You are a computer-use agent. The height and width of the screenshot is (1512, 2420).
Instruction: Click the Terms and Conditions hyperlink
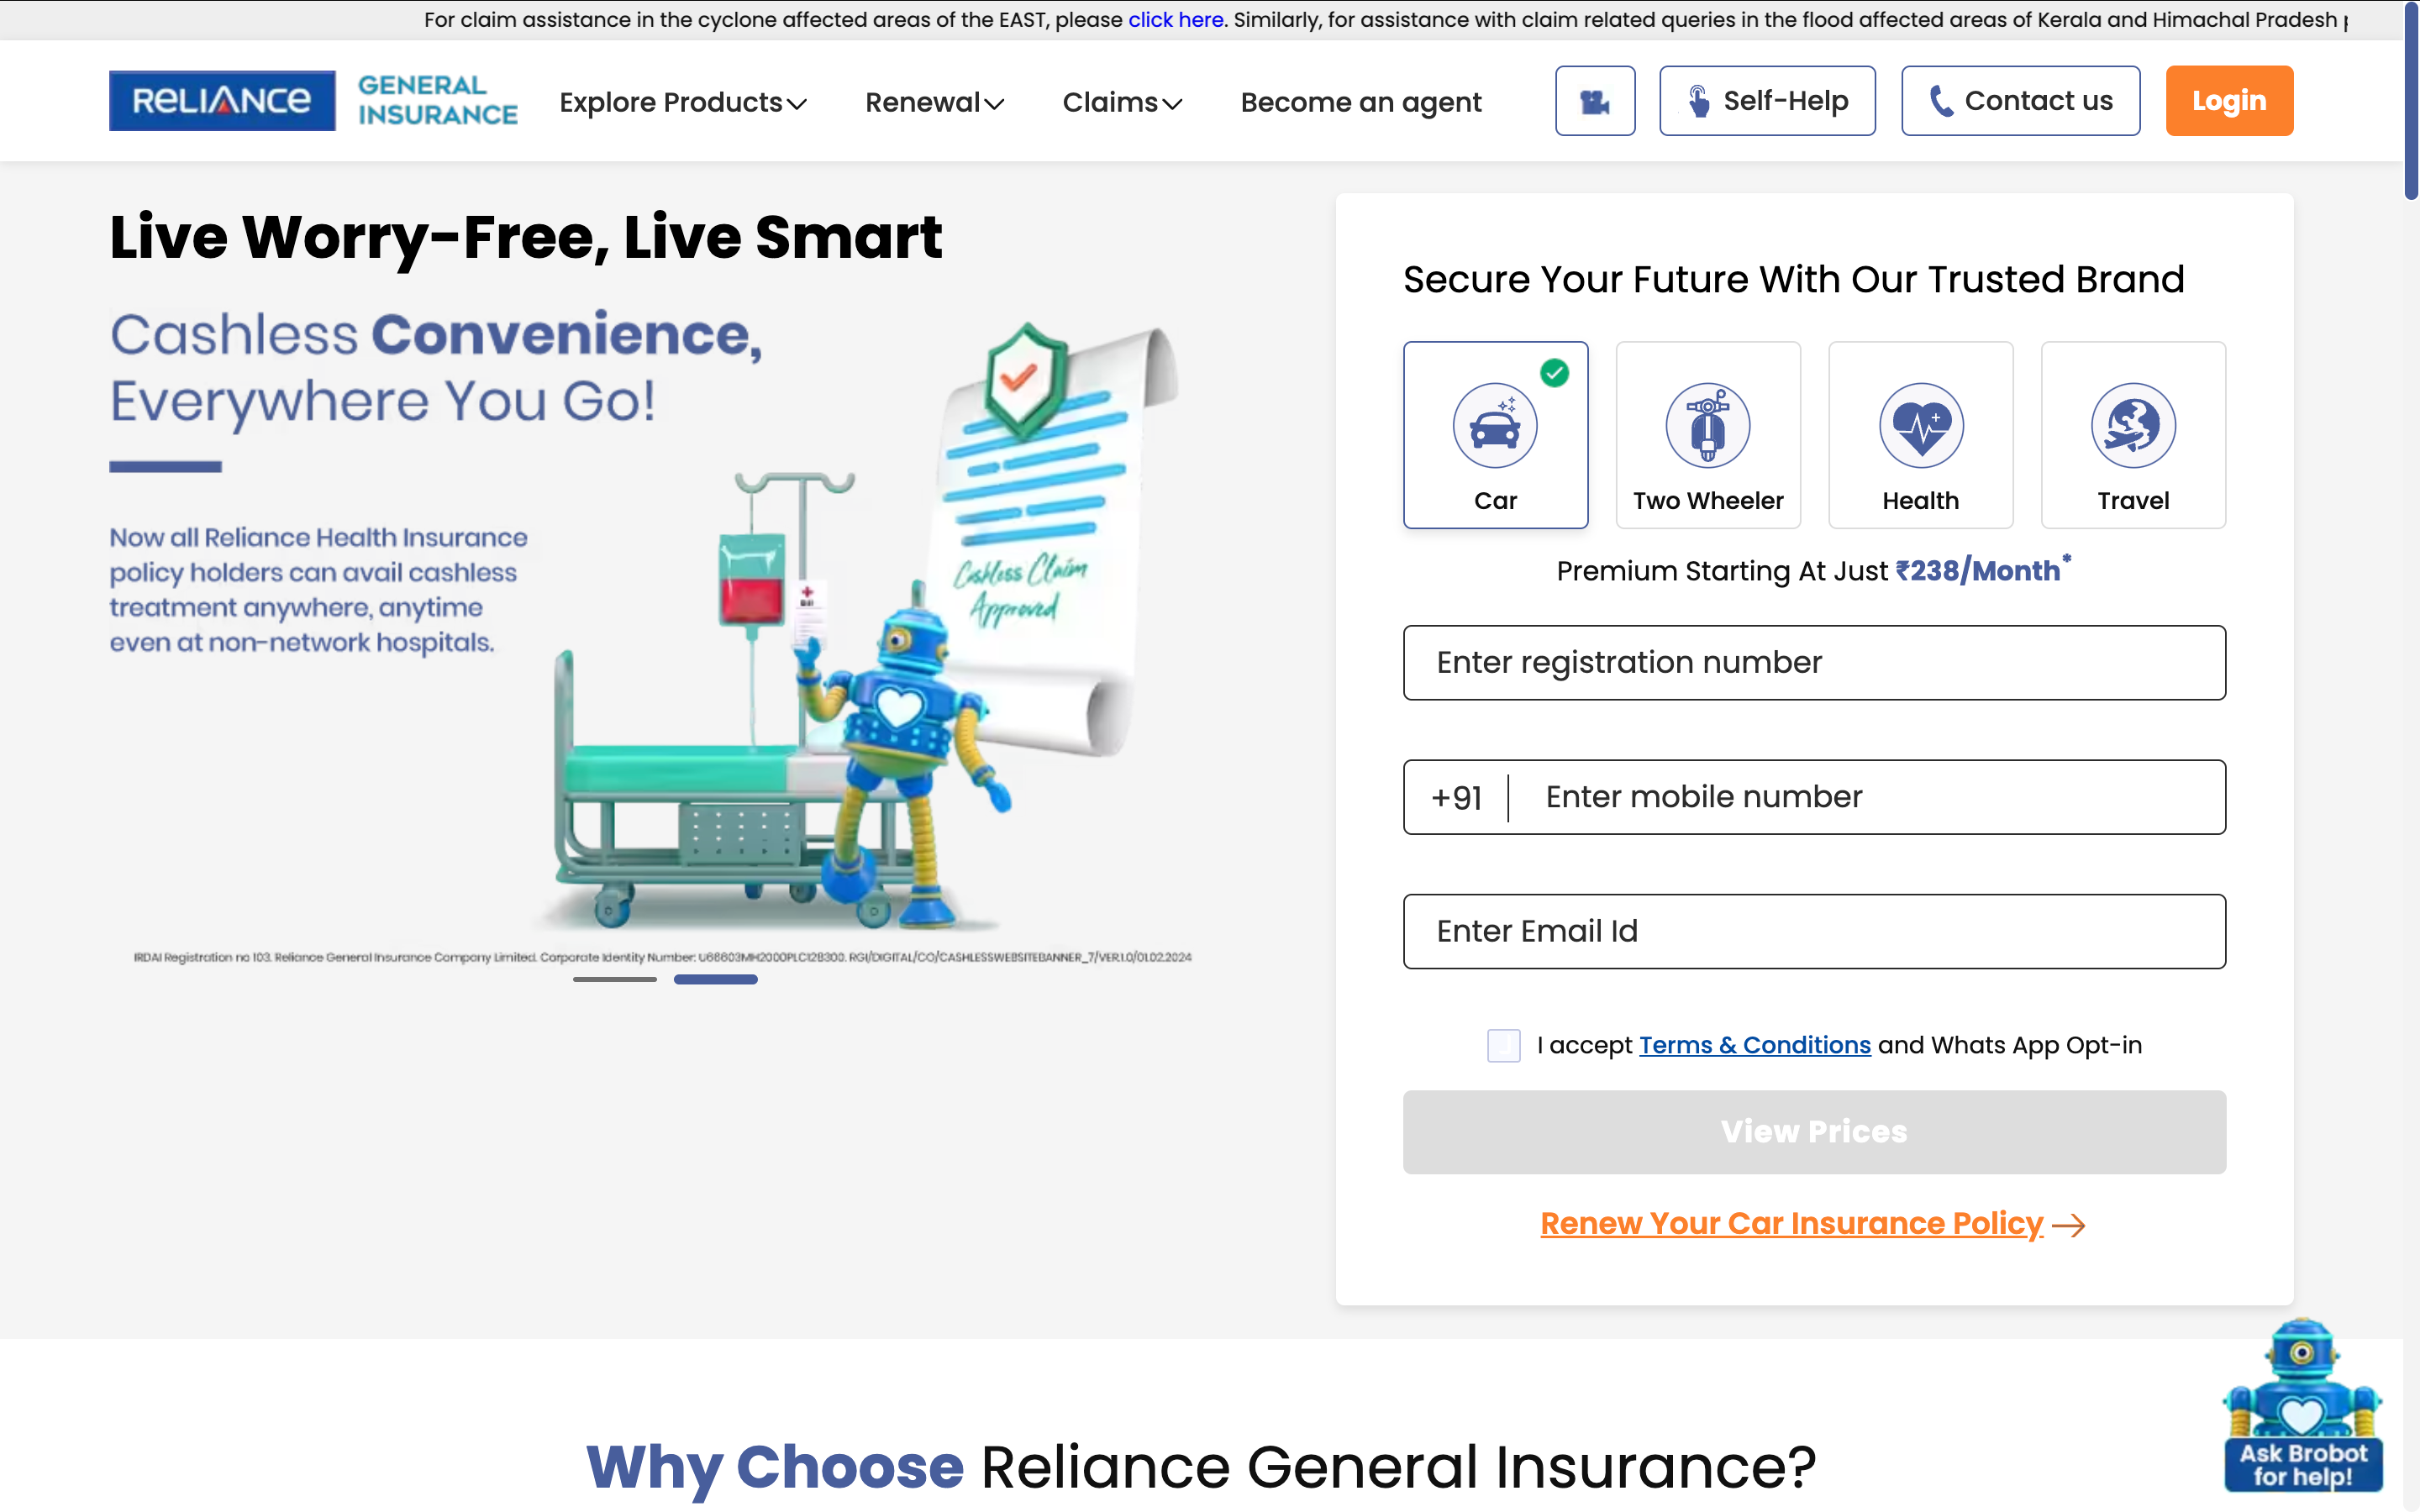point(1756,1045)
